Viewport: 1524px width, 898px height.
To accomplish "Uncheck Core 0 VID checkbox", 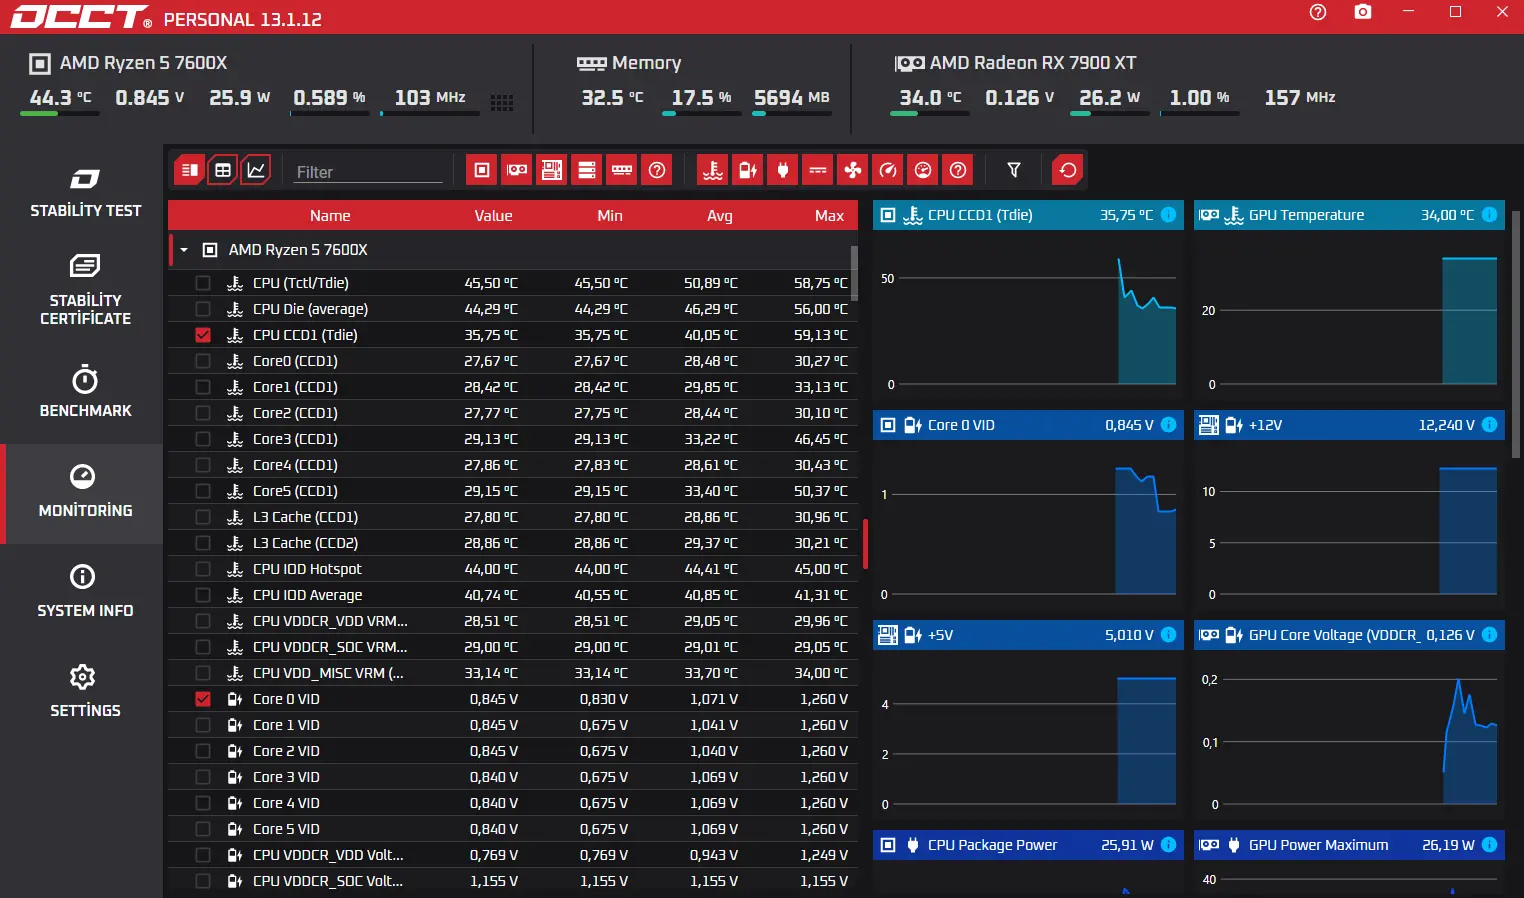I will pos(203,699).
